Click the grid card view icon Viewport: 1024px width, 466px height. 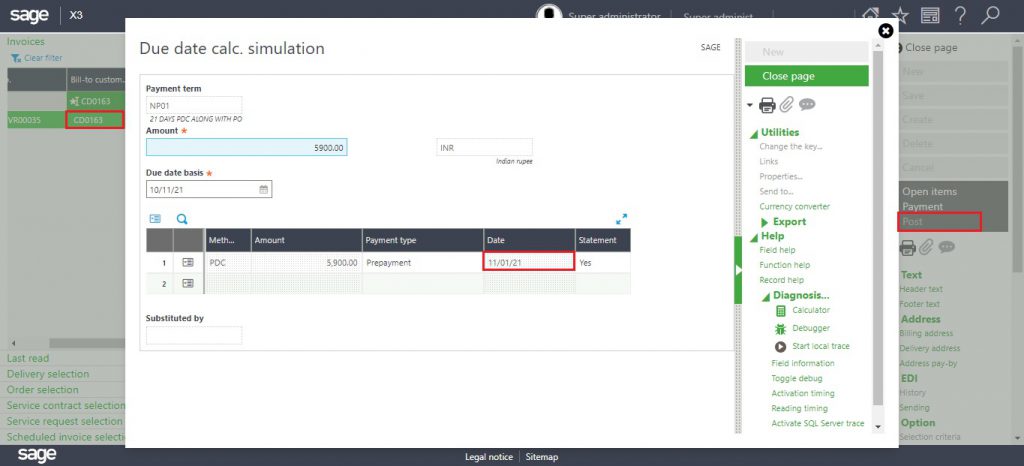(x=155, y=218)
